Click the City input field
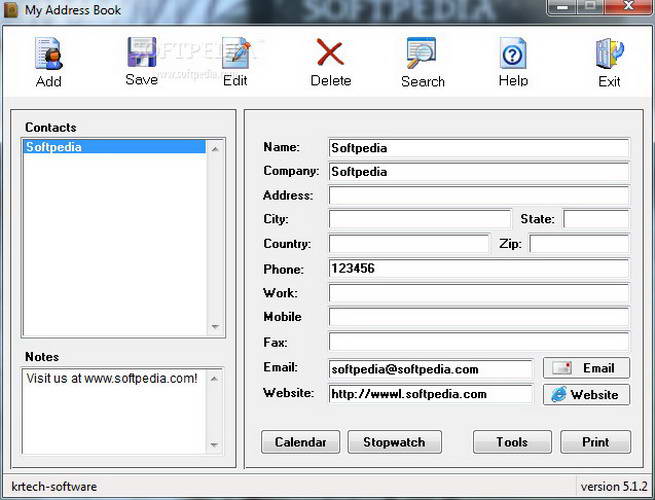The height and width of the screenshot is (500, 655). (x=420, y=219)
